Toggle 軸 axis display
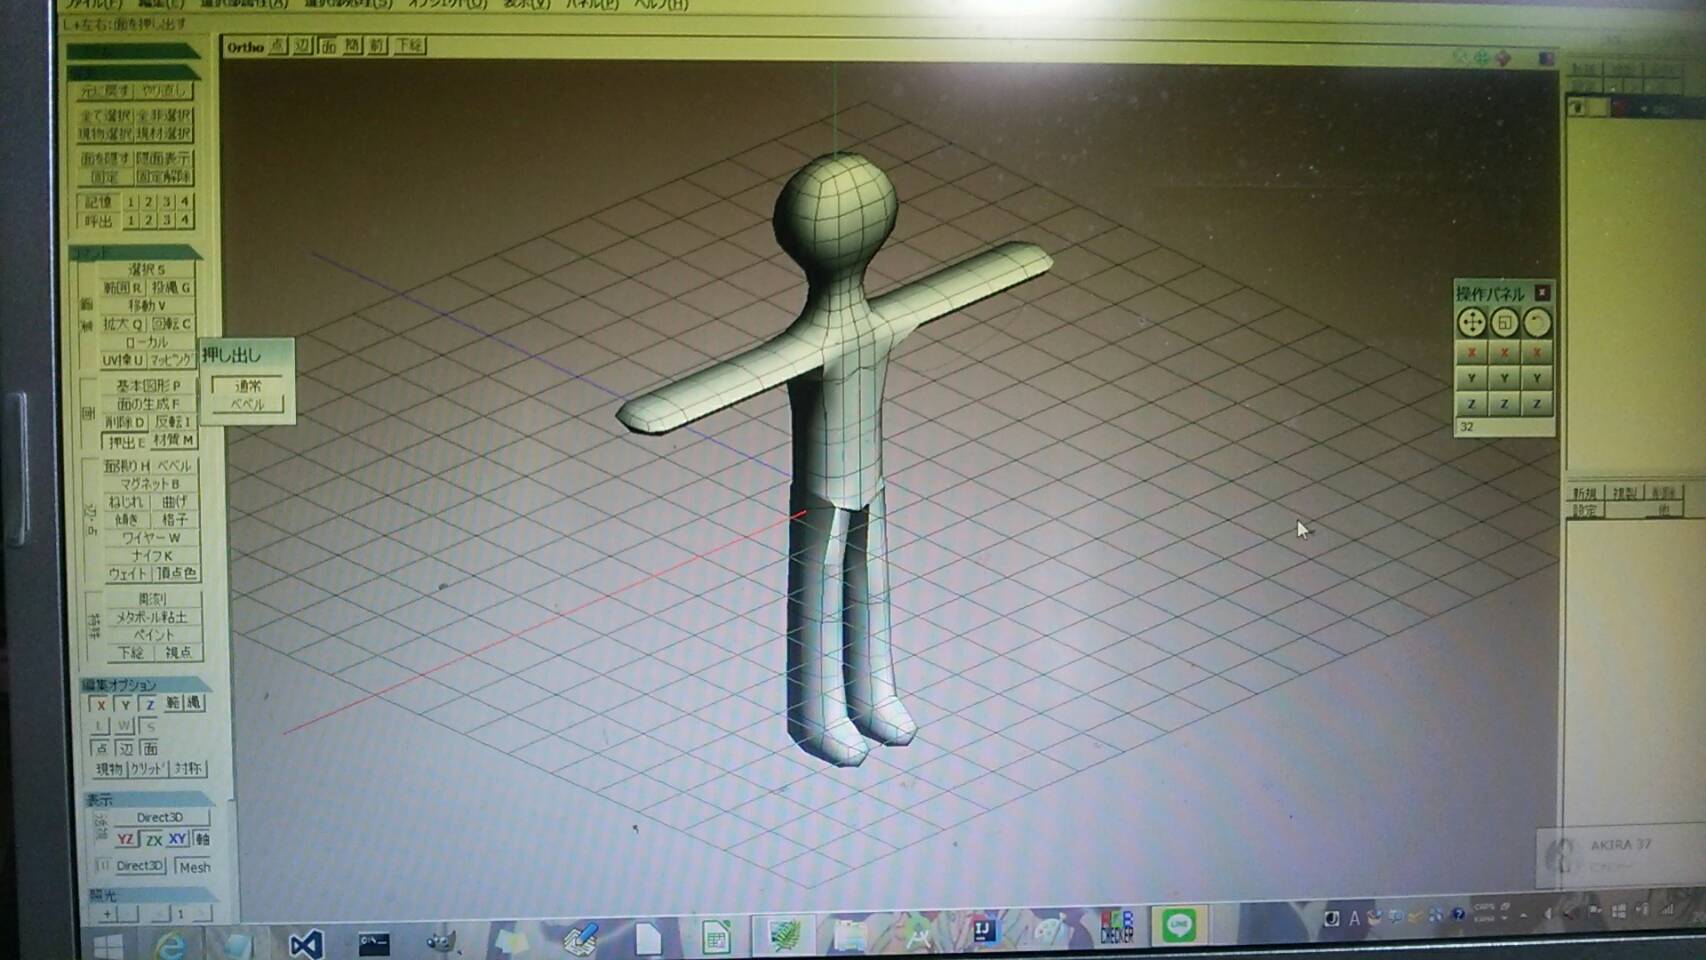 (x=202, y=839)
